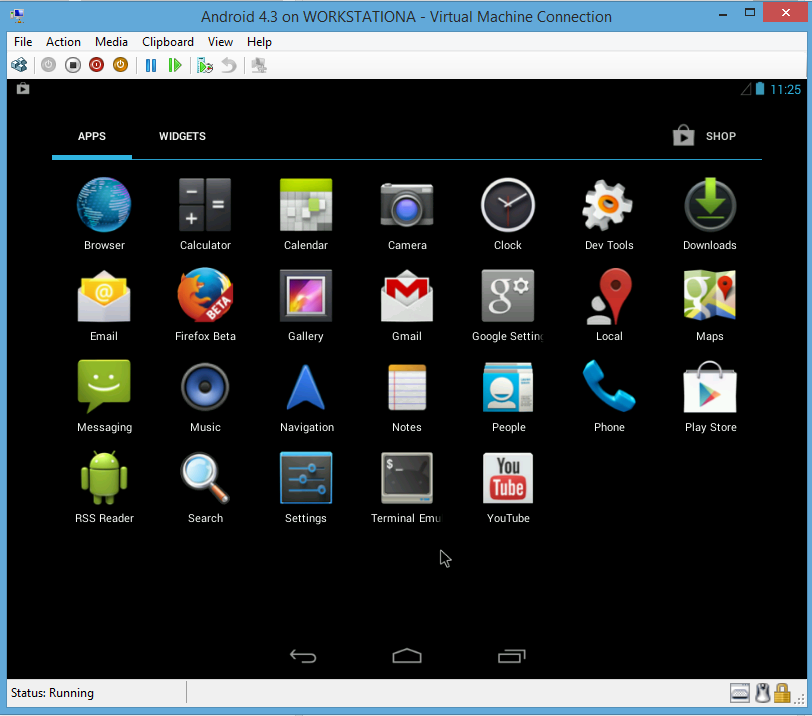Launch the Camera app
Viewport: 812px width, 716px height.
tap(406, 205)
